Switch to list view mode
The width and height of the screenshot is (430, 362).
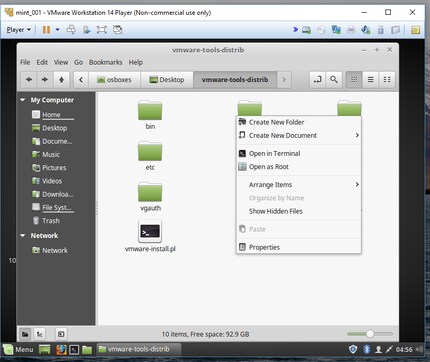point(370,80)
